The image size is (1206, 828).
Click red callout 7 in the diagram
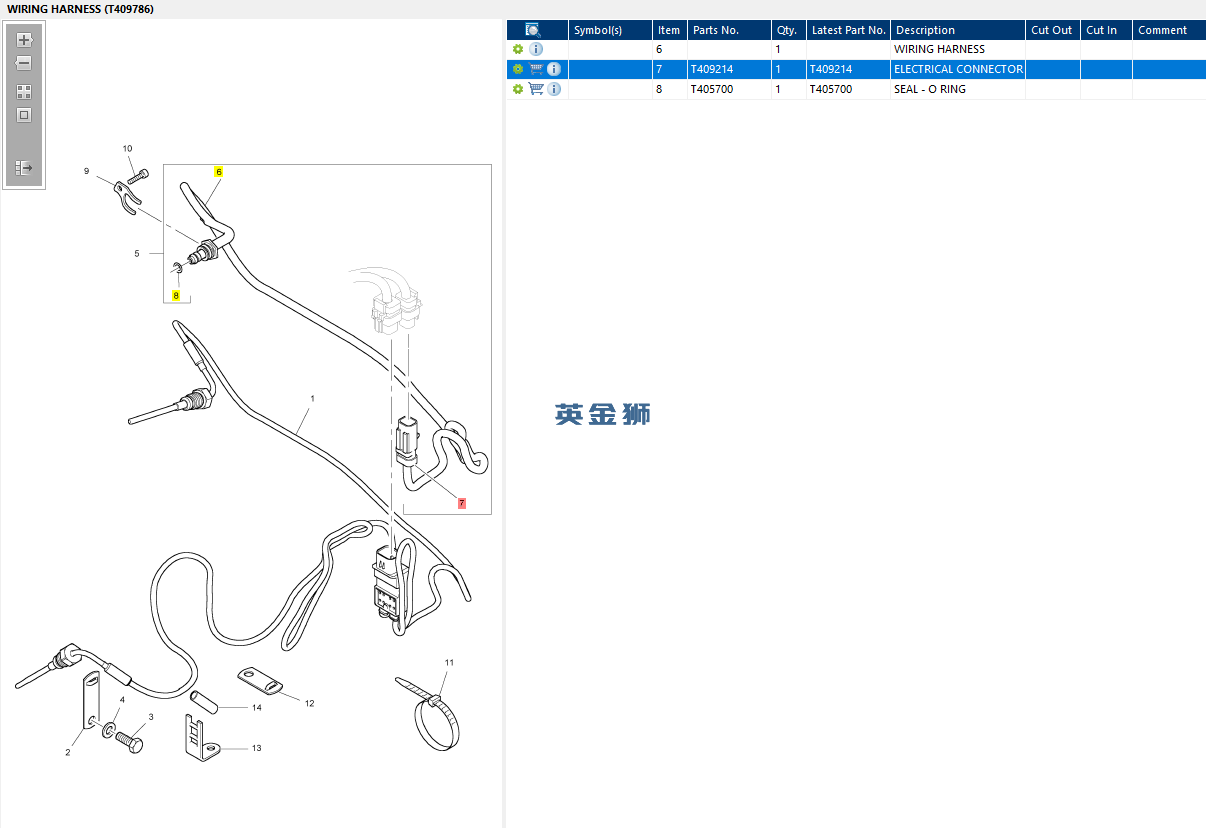click(x=462, y=504)
